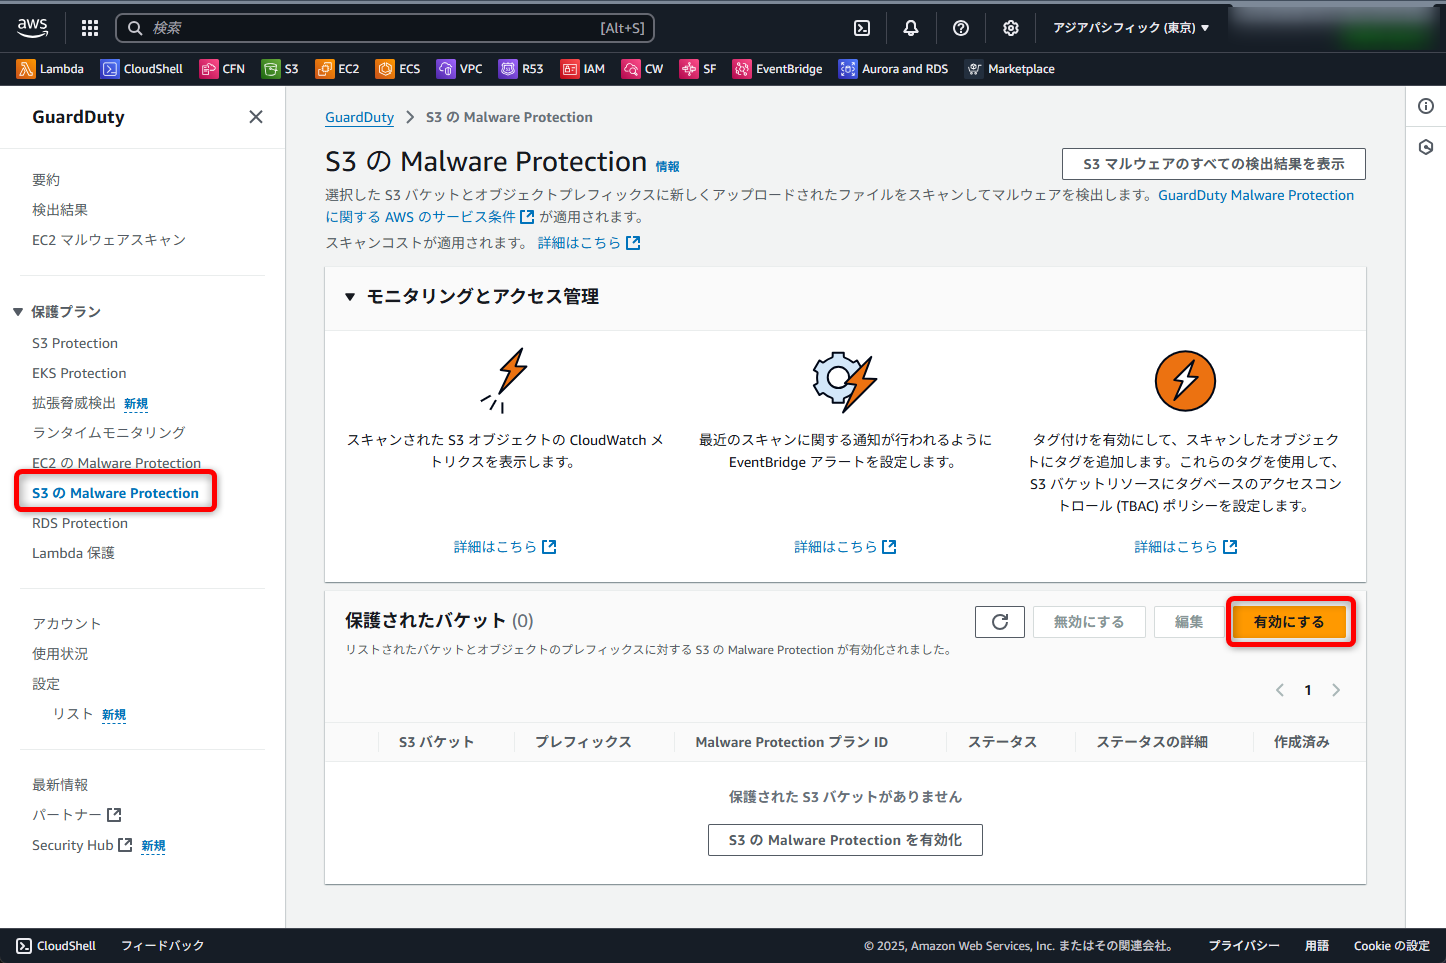Collapse the モニタリングとアクセス管理 section
The image size is (1446, 963).
(350, 297)
